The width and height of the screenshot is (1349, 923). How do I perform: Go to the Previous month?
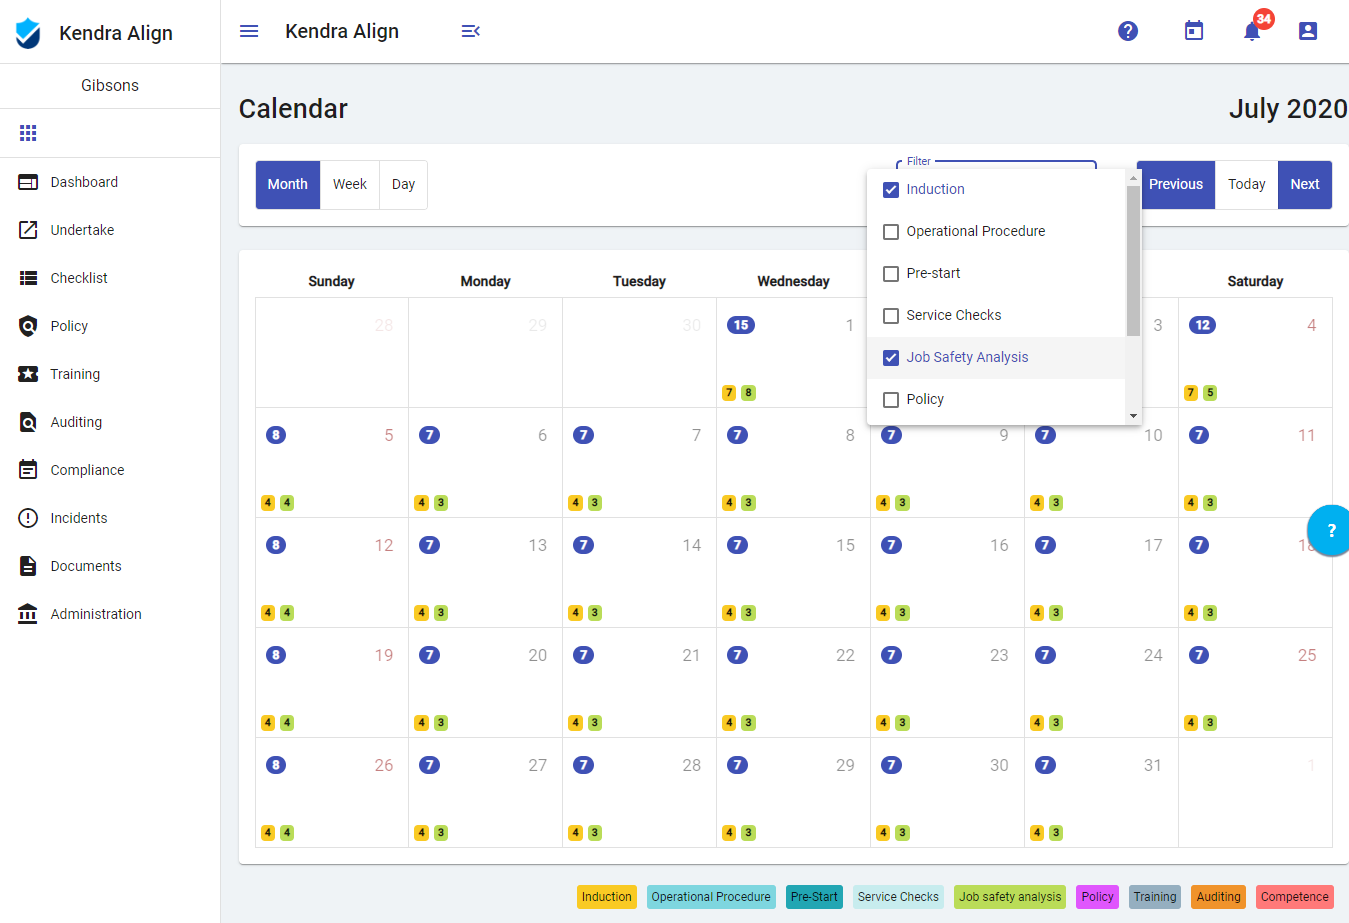1176,185
